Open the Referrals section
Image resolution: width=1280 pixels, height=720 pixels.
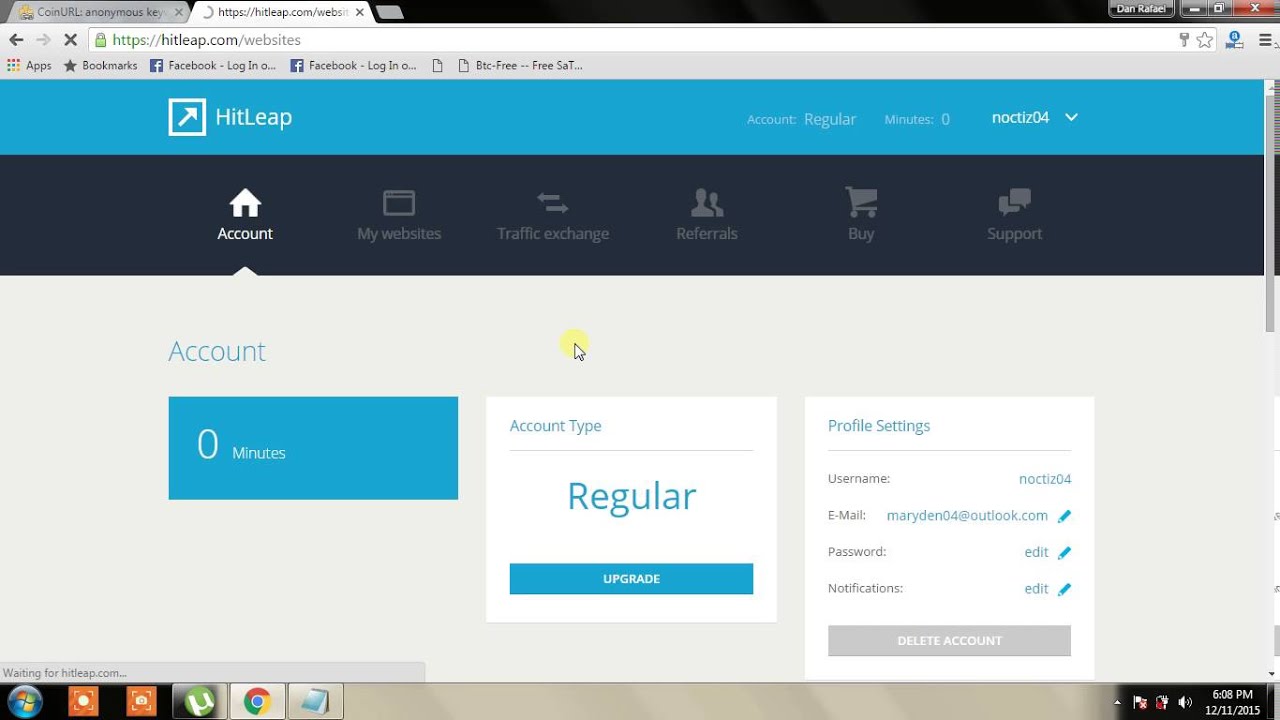coord(707,215)
